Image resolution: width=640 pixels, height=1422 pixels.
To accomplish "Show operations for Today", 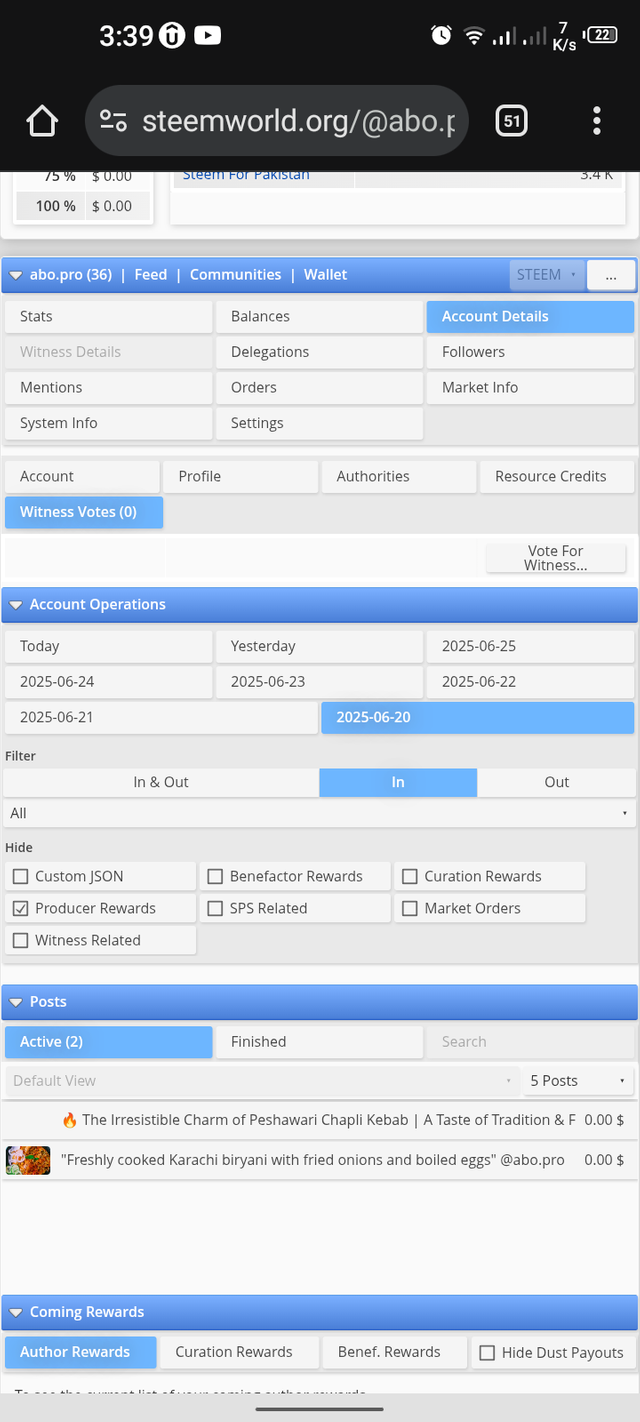I will click(x=108, y=647).
